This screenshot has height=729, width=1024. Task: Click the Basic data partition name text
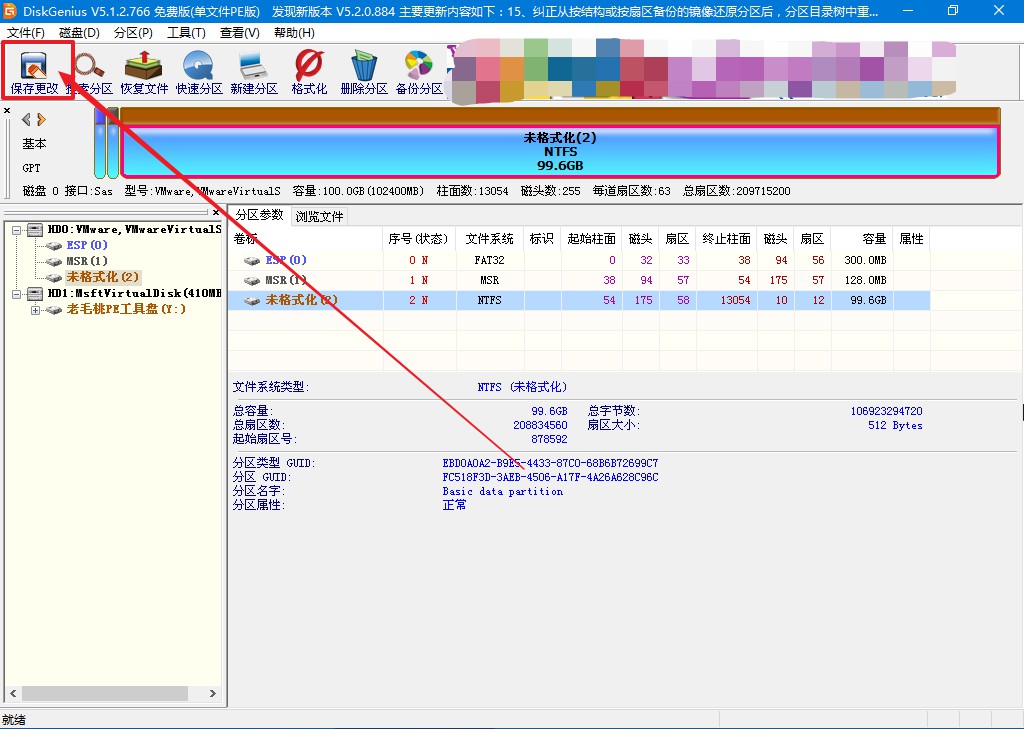[502, 491]
